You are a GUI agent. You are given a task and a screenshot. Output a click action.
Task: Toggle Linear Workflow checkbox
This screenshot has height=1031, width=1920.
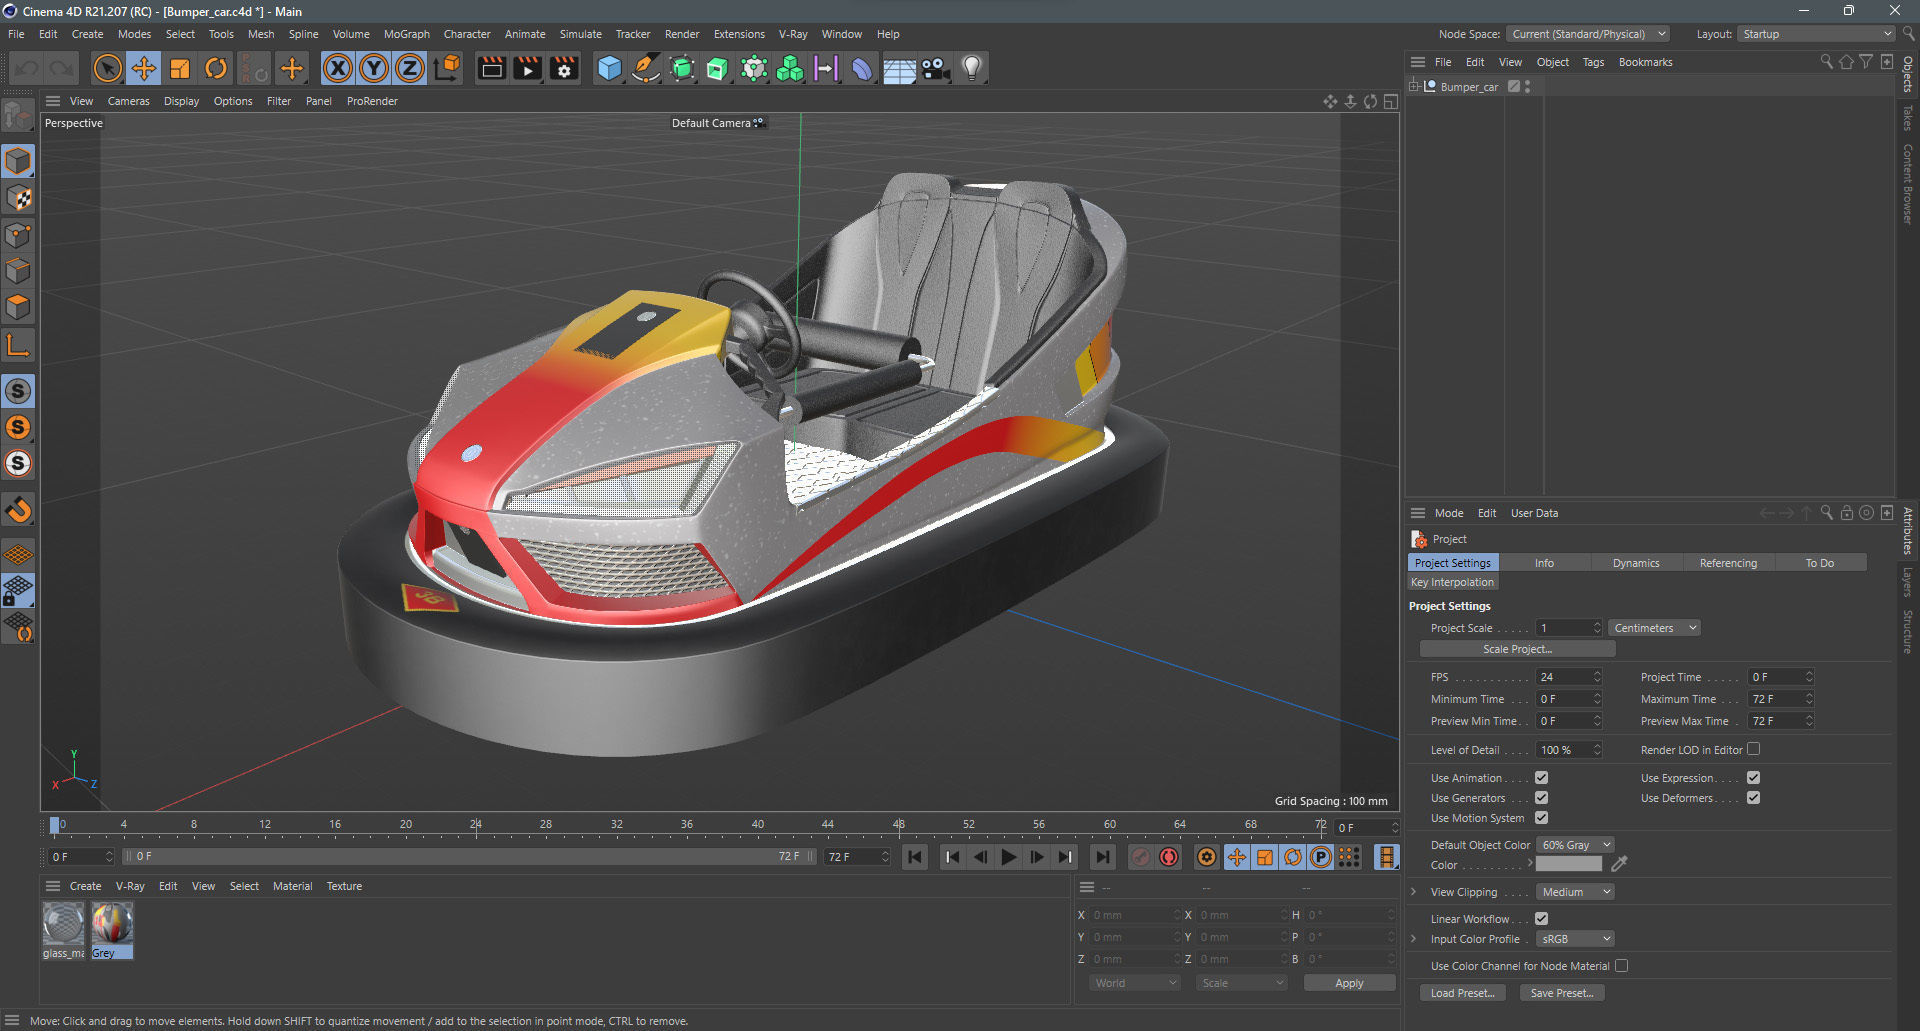tap(1541, 919)
